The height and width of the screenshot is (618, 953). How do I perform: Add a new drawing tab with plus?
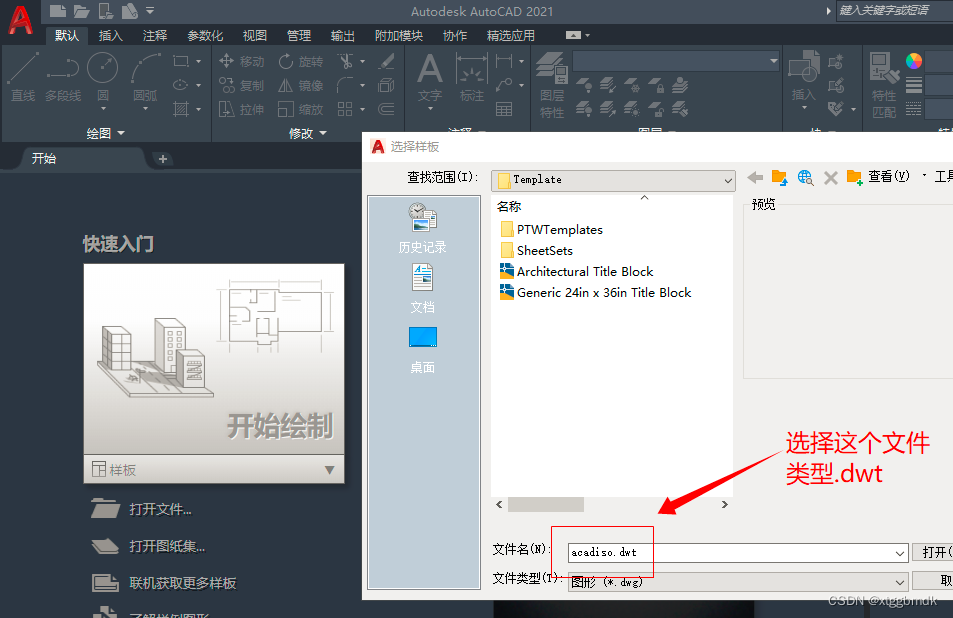[x=162, y=159]
